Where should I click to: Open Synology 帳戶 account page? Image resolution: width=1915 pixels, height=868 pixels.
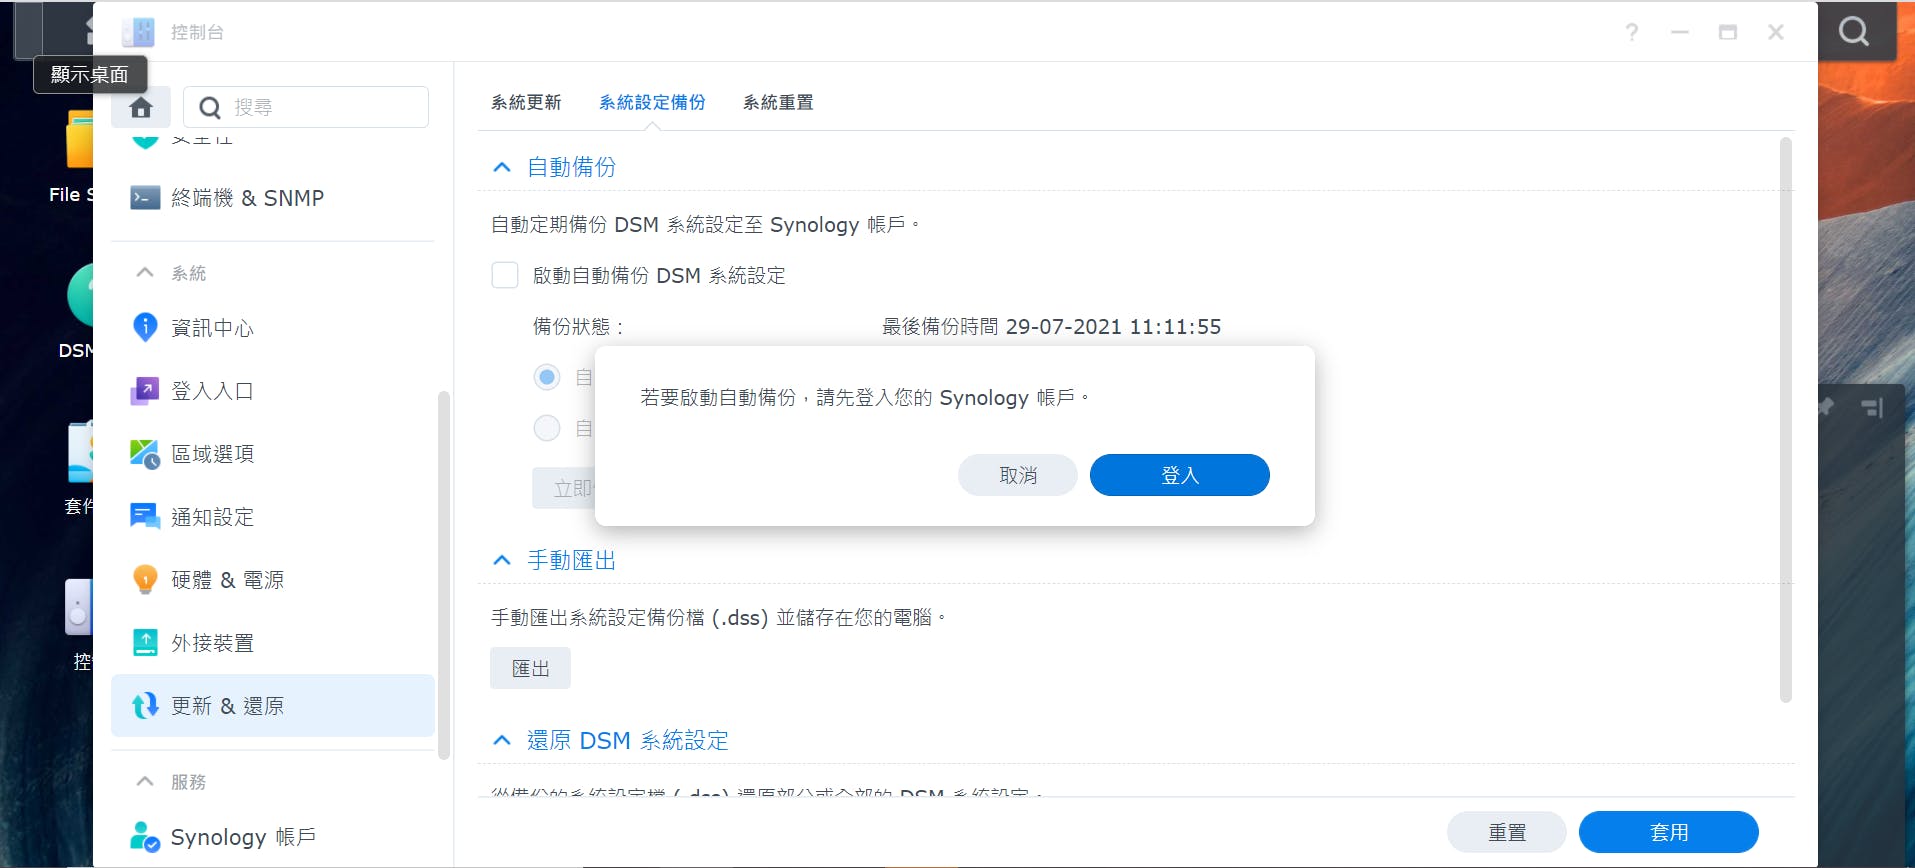[x=243, y=837]
